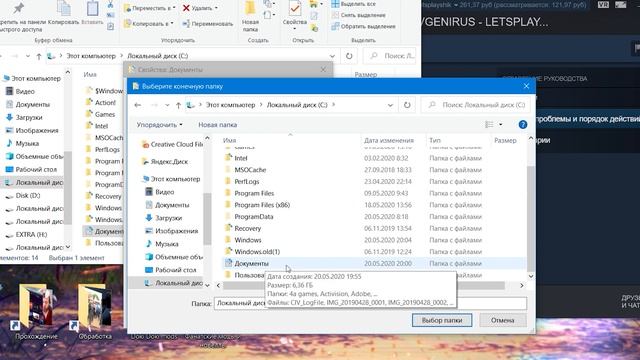
Task: Select Видео in dialog navigation tree
Action: click(x=160, y=192)
